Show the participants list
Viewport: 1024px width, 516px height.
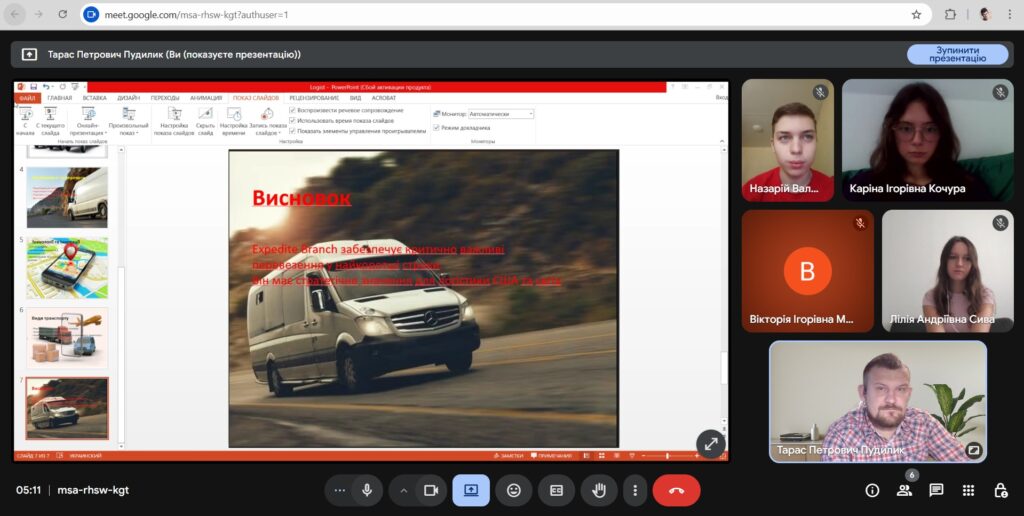(x=904, y=490)
